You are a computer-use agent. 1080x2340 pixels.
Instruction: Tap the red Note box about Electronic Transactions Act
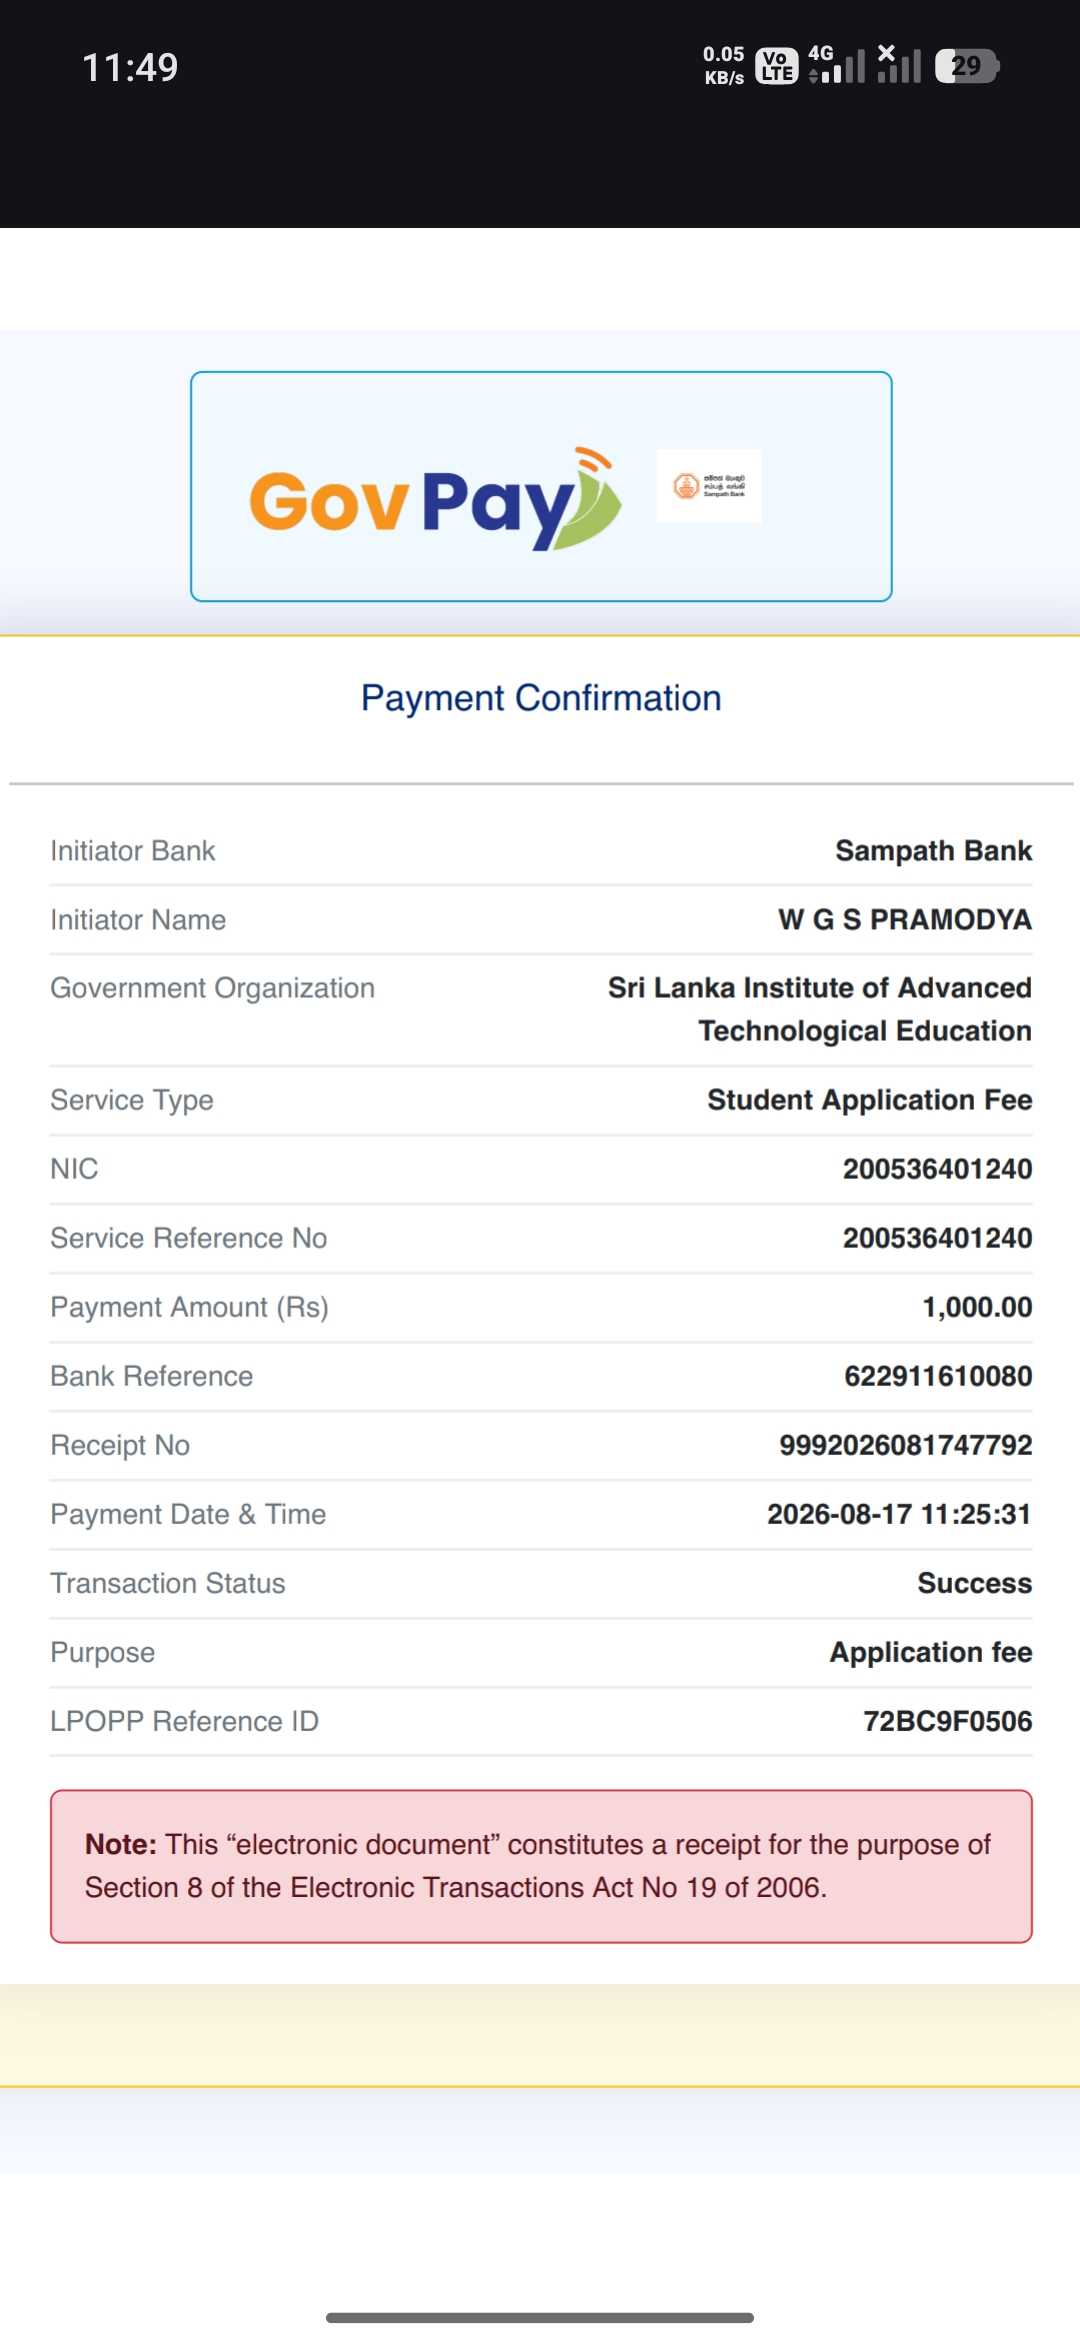(x=541, y=1866)
